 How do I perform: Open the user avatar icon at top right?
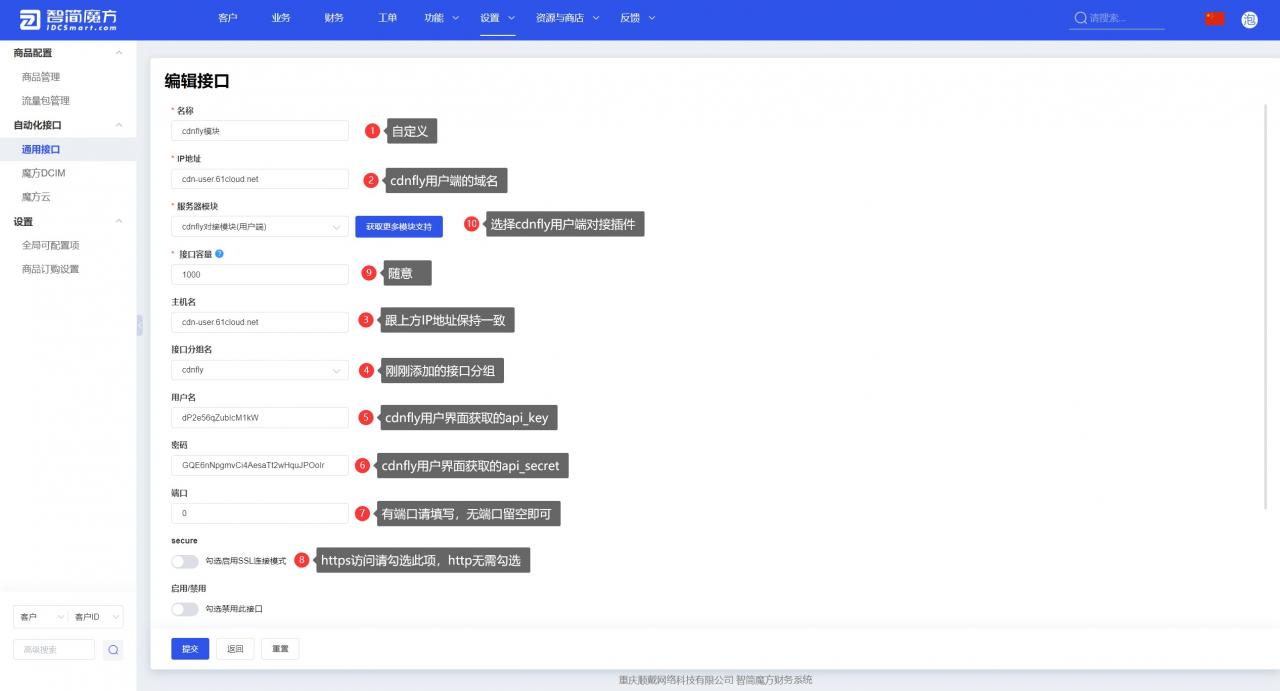point(1249,19)
